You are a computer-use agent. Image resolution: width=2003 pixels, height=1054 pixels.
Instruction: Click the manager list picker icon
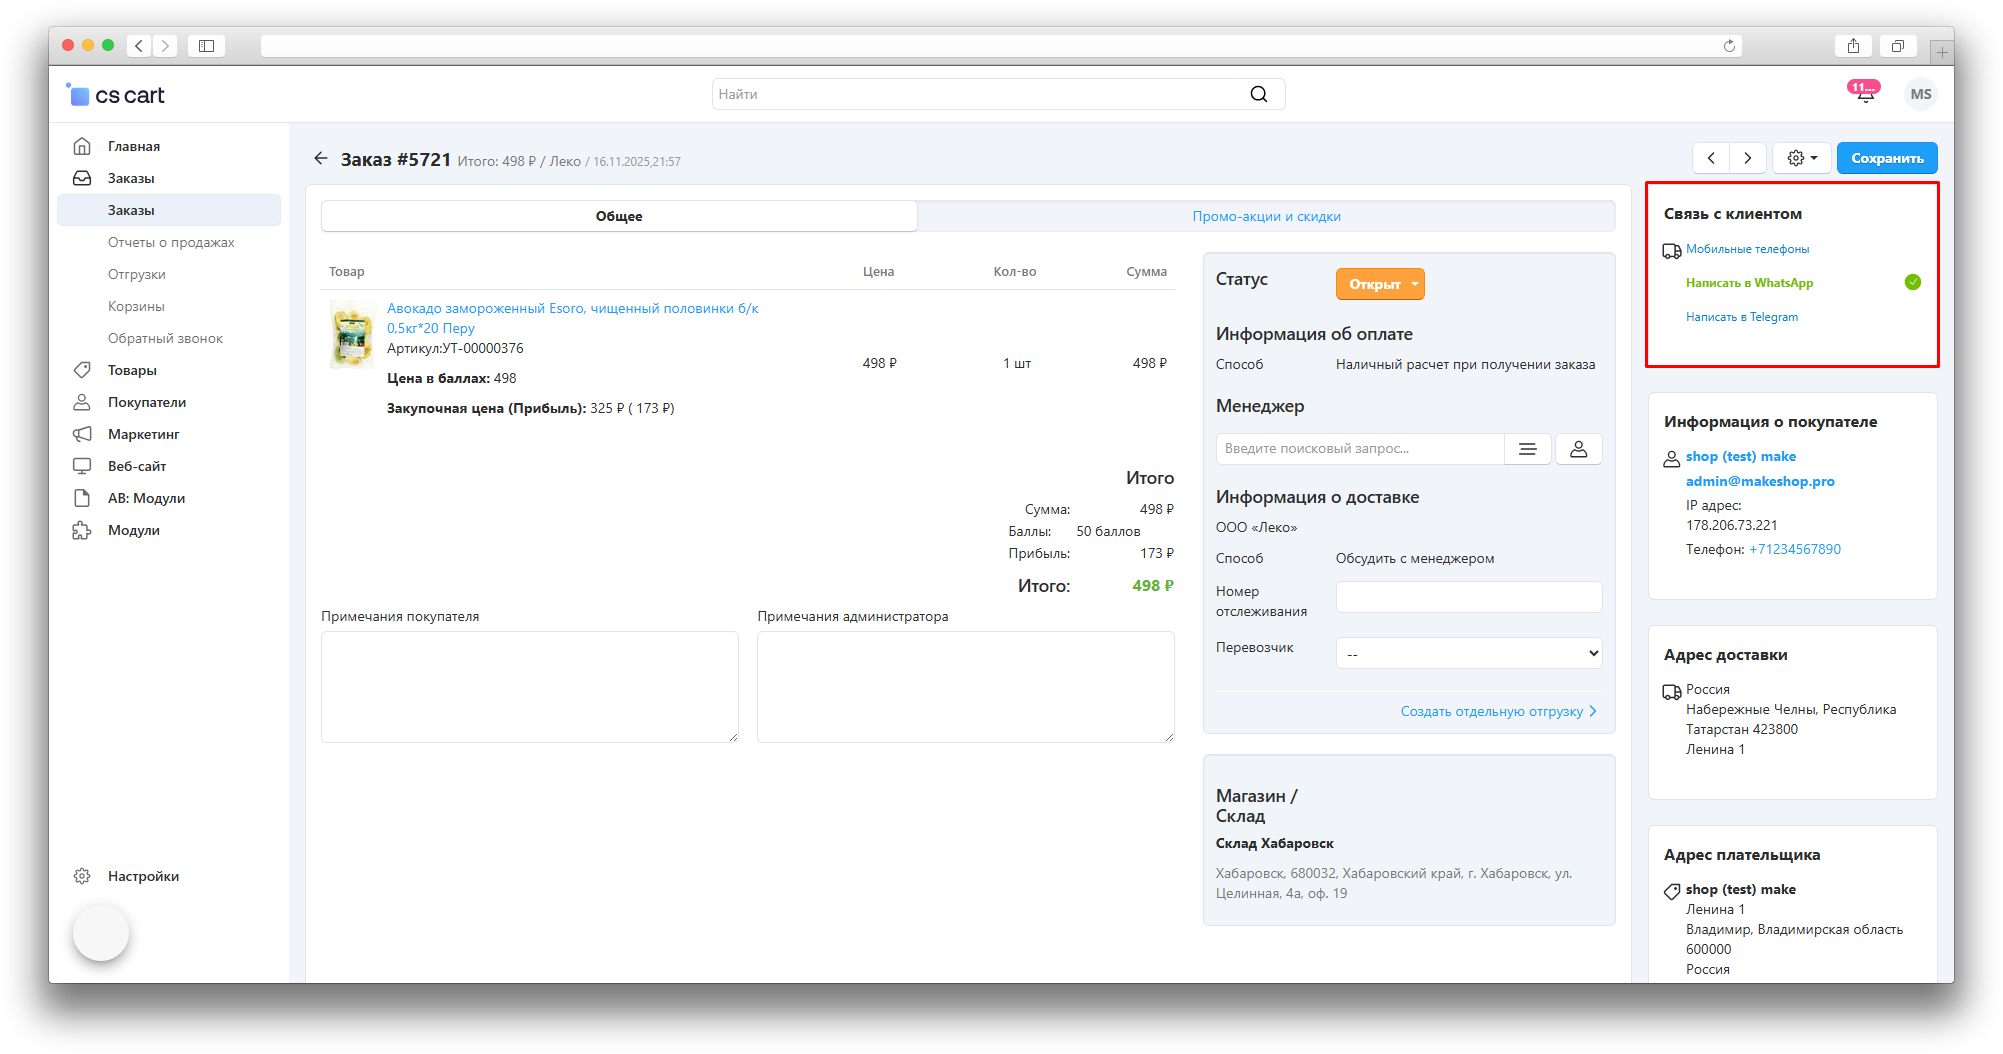point(1527,449)
